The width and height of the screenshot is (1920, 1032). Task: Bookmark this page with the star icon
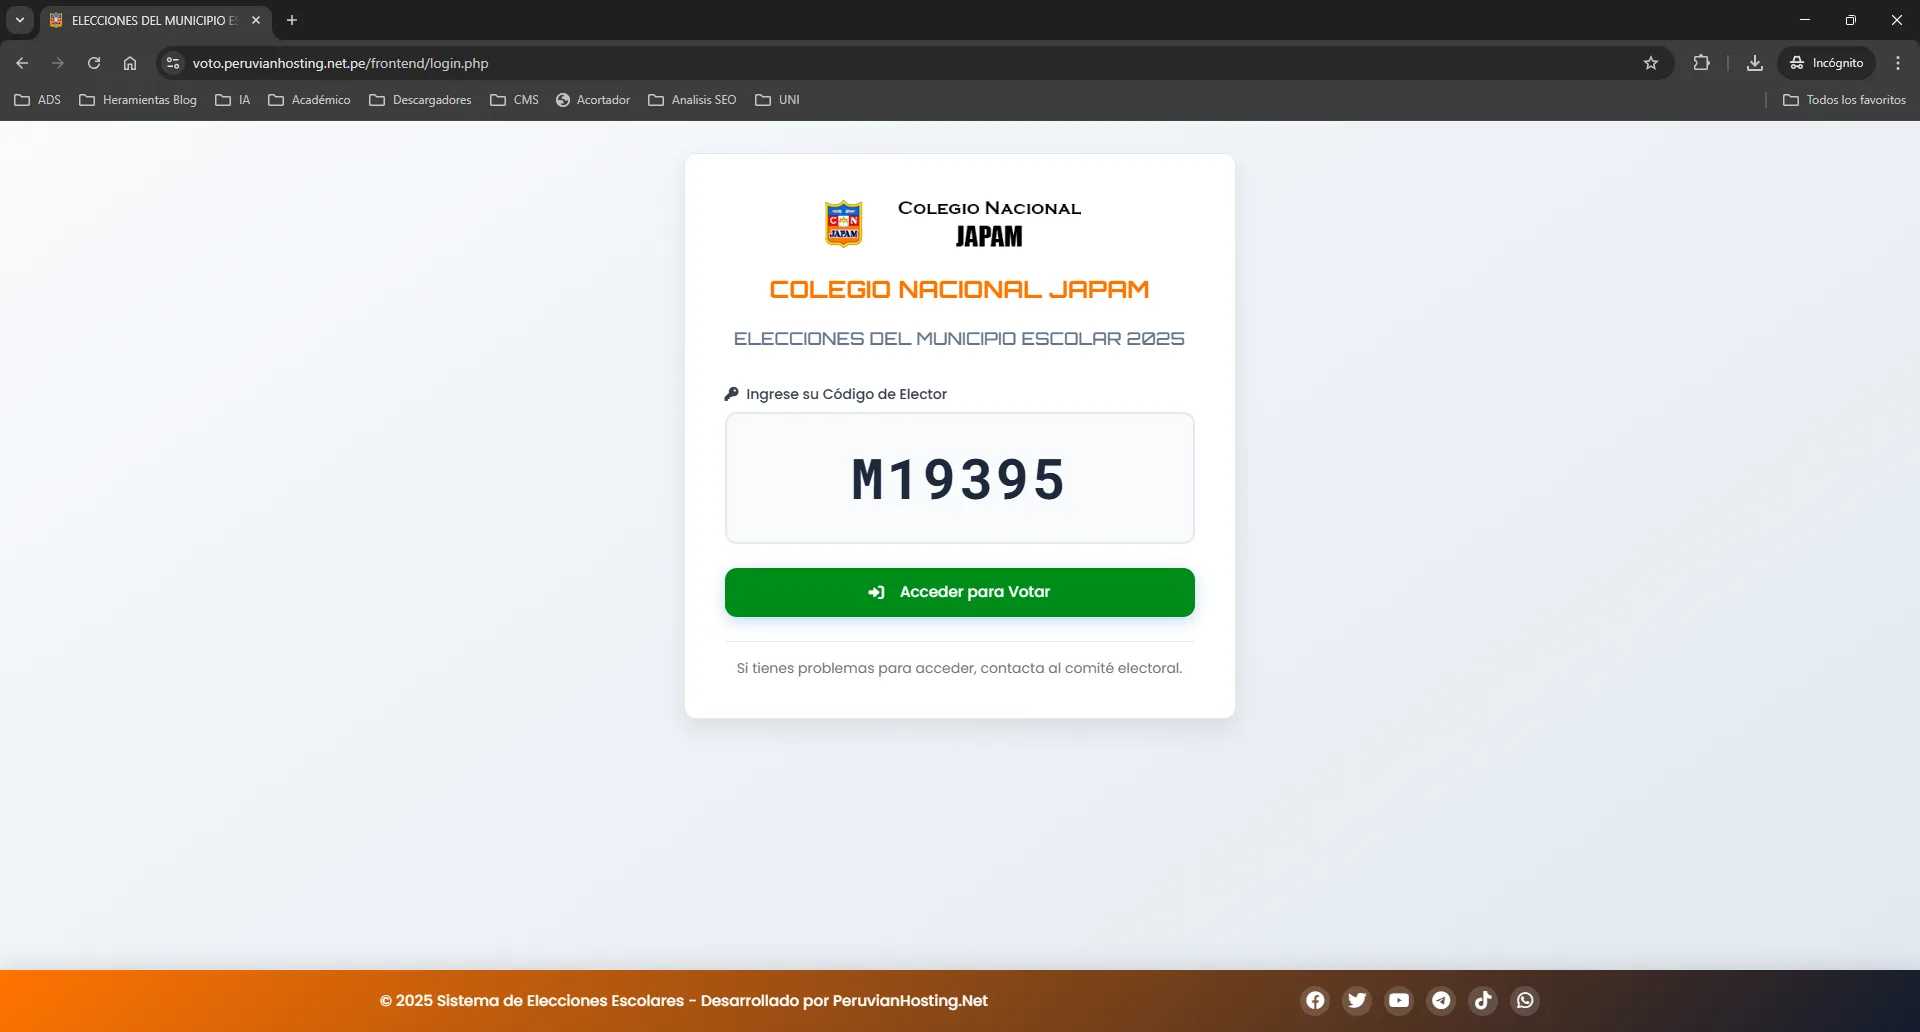point(1651,63)
